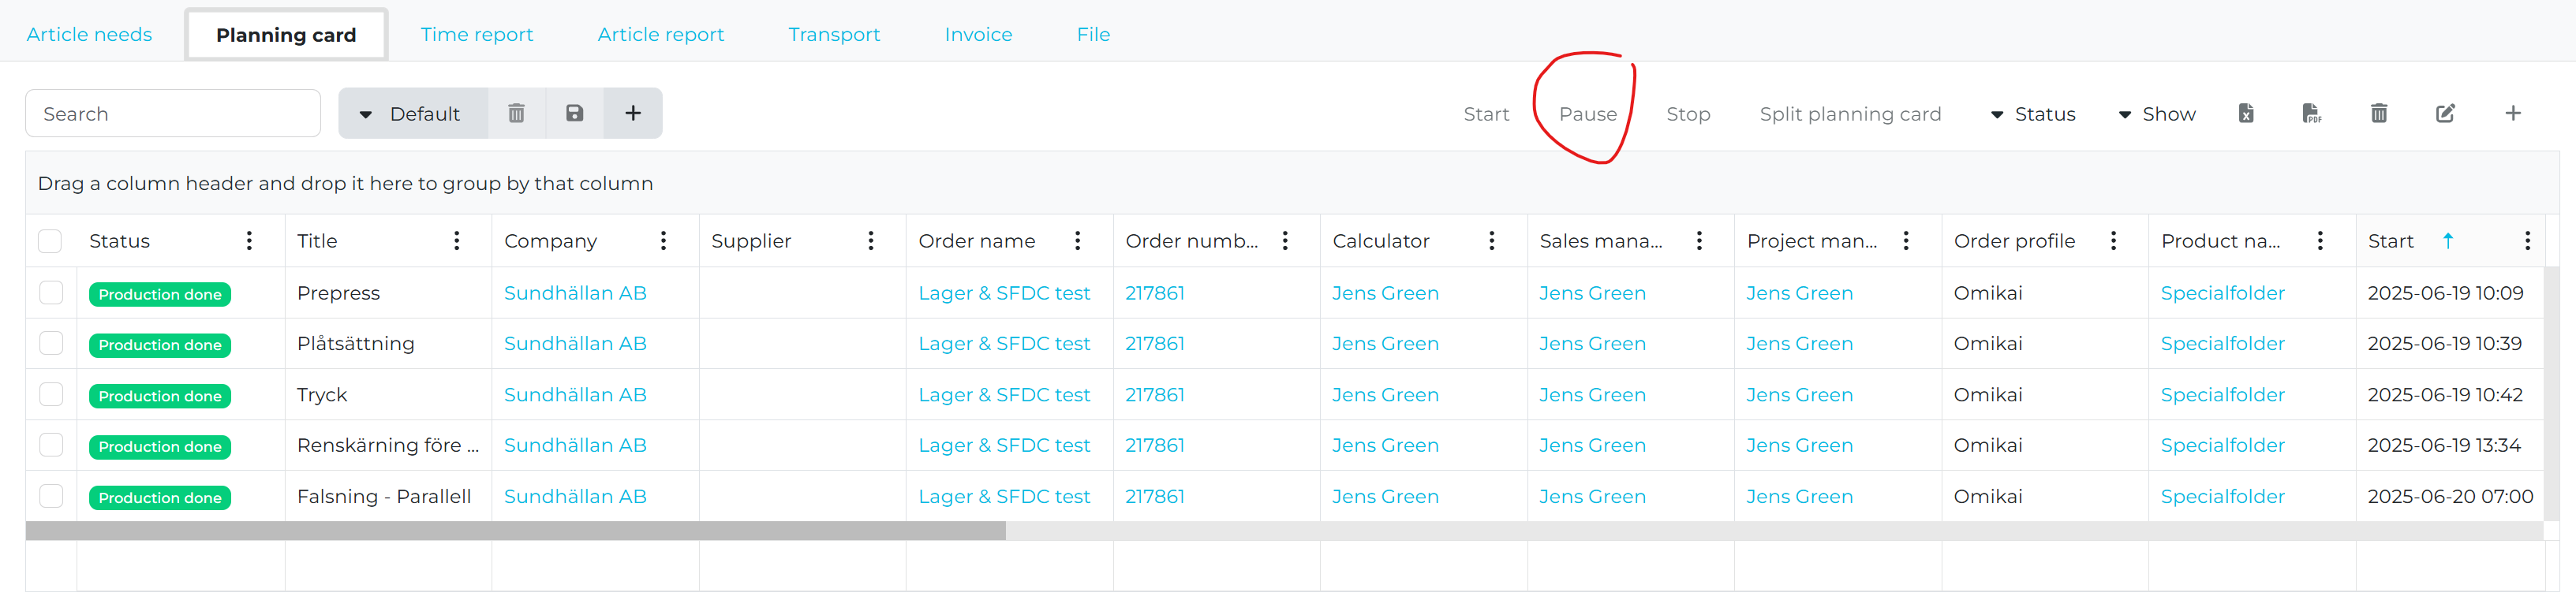This screenshot has width=2576, height=600.
Task: Open the Transport tab
Action: (x=833, y=34)
